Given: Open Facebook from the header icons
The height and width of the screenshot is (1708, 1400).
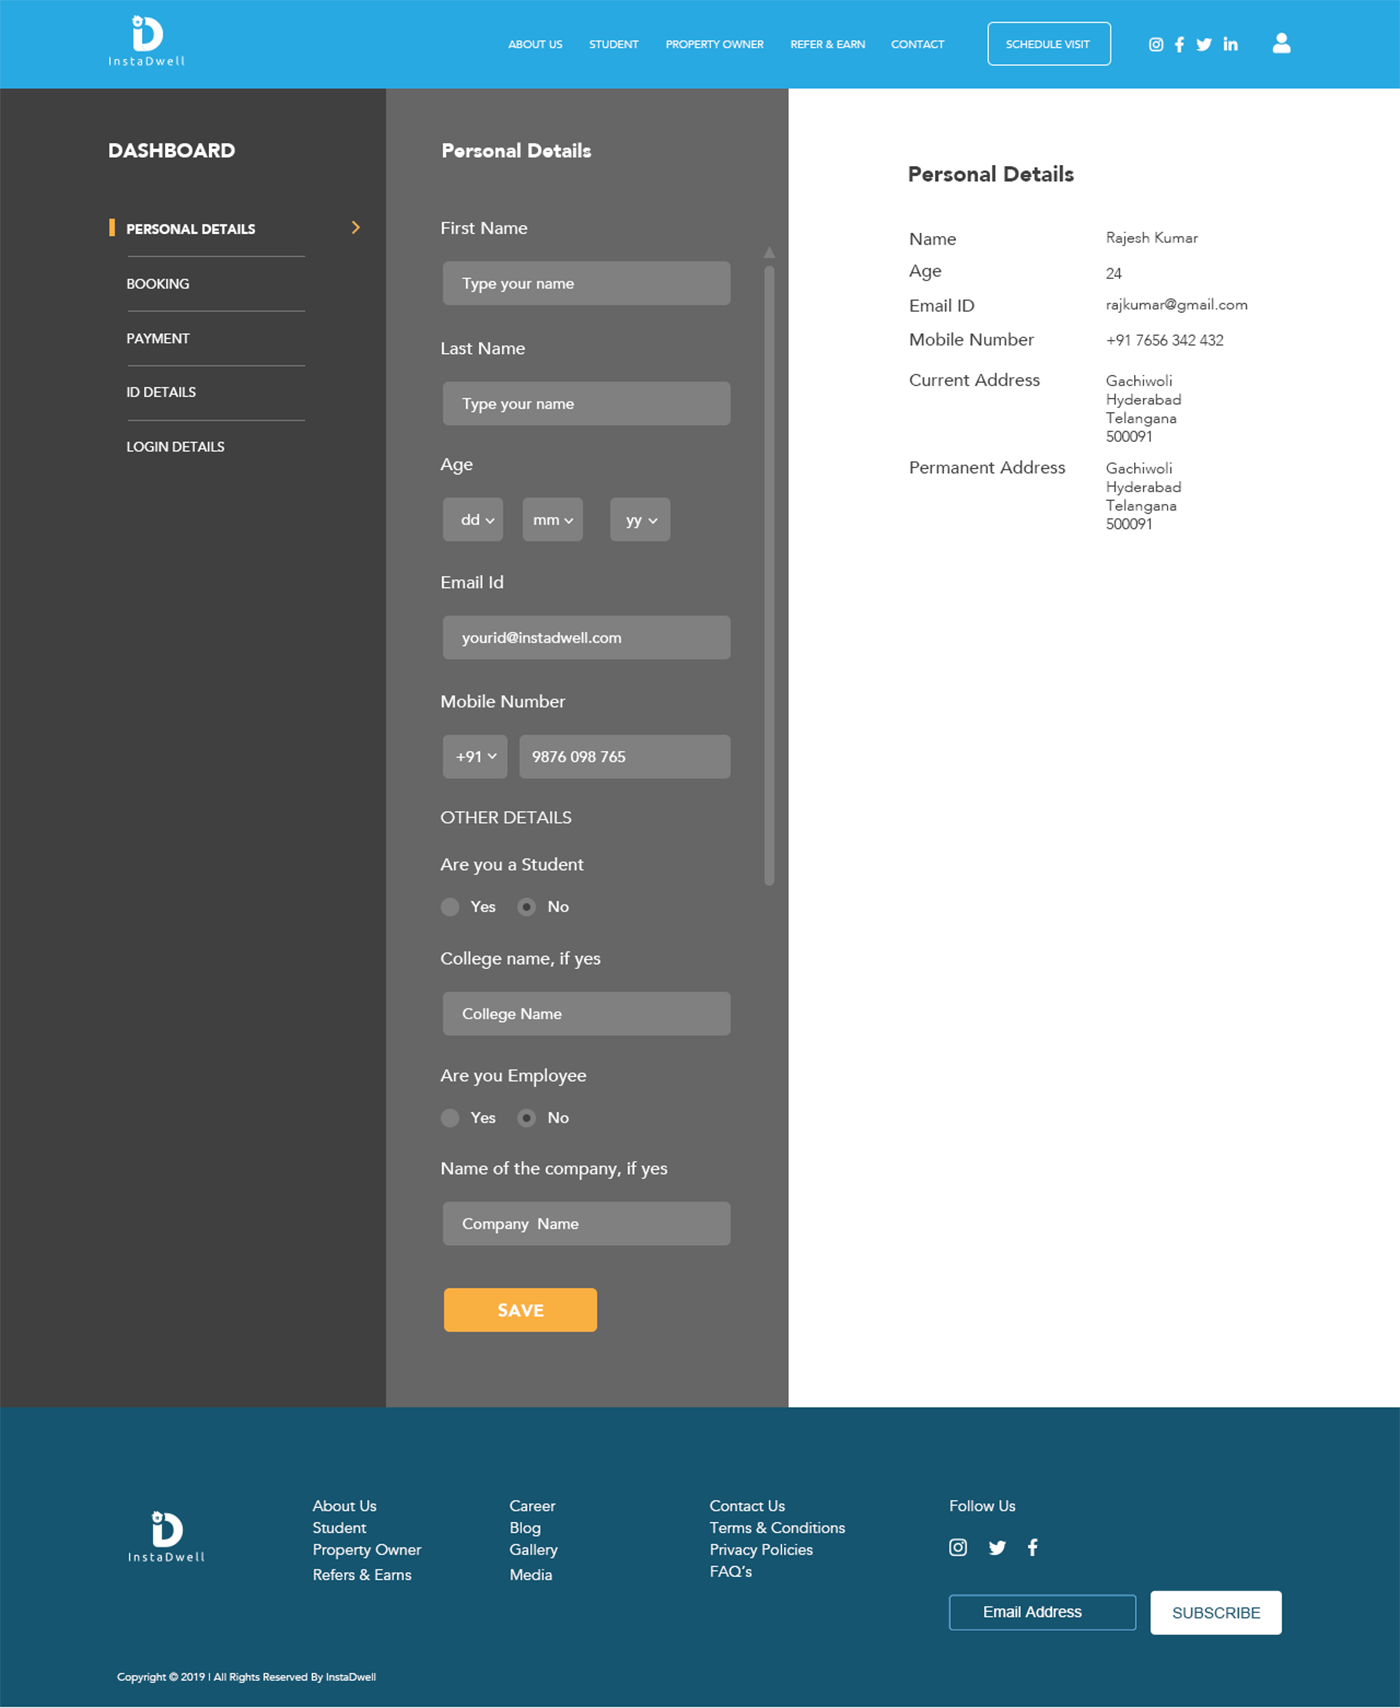Looking at the screenshot, I should (1180, 45).
